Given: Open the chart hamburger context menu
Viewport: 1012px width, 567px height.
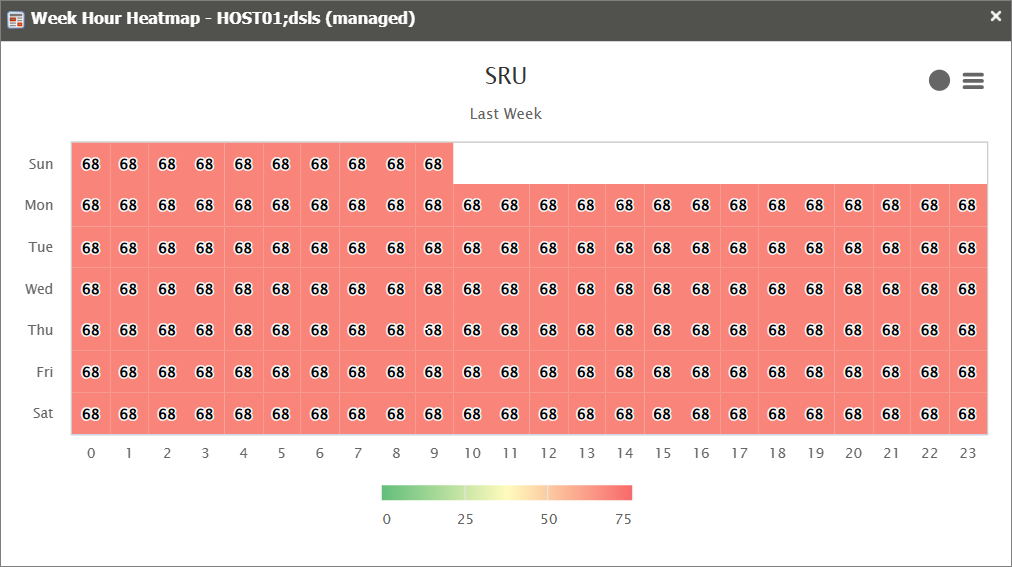Looking at the screenshot, I should [x=973, y=81].
